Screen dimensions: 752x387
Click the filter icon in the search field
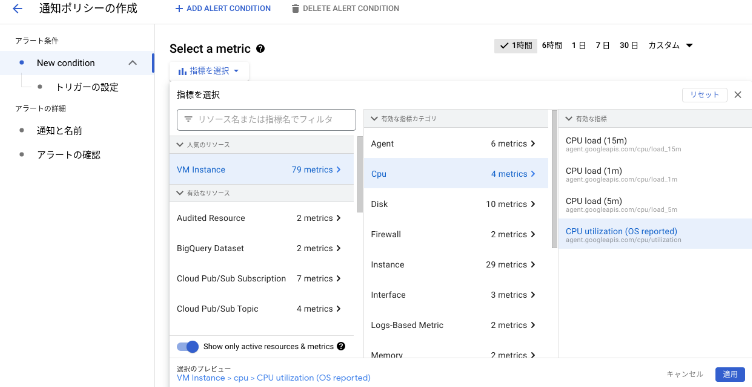(188, 119)
